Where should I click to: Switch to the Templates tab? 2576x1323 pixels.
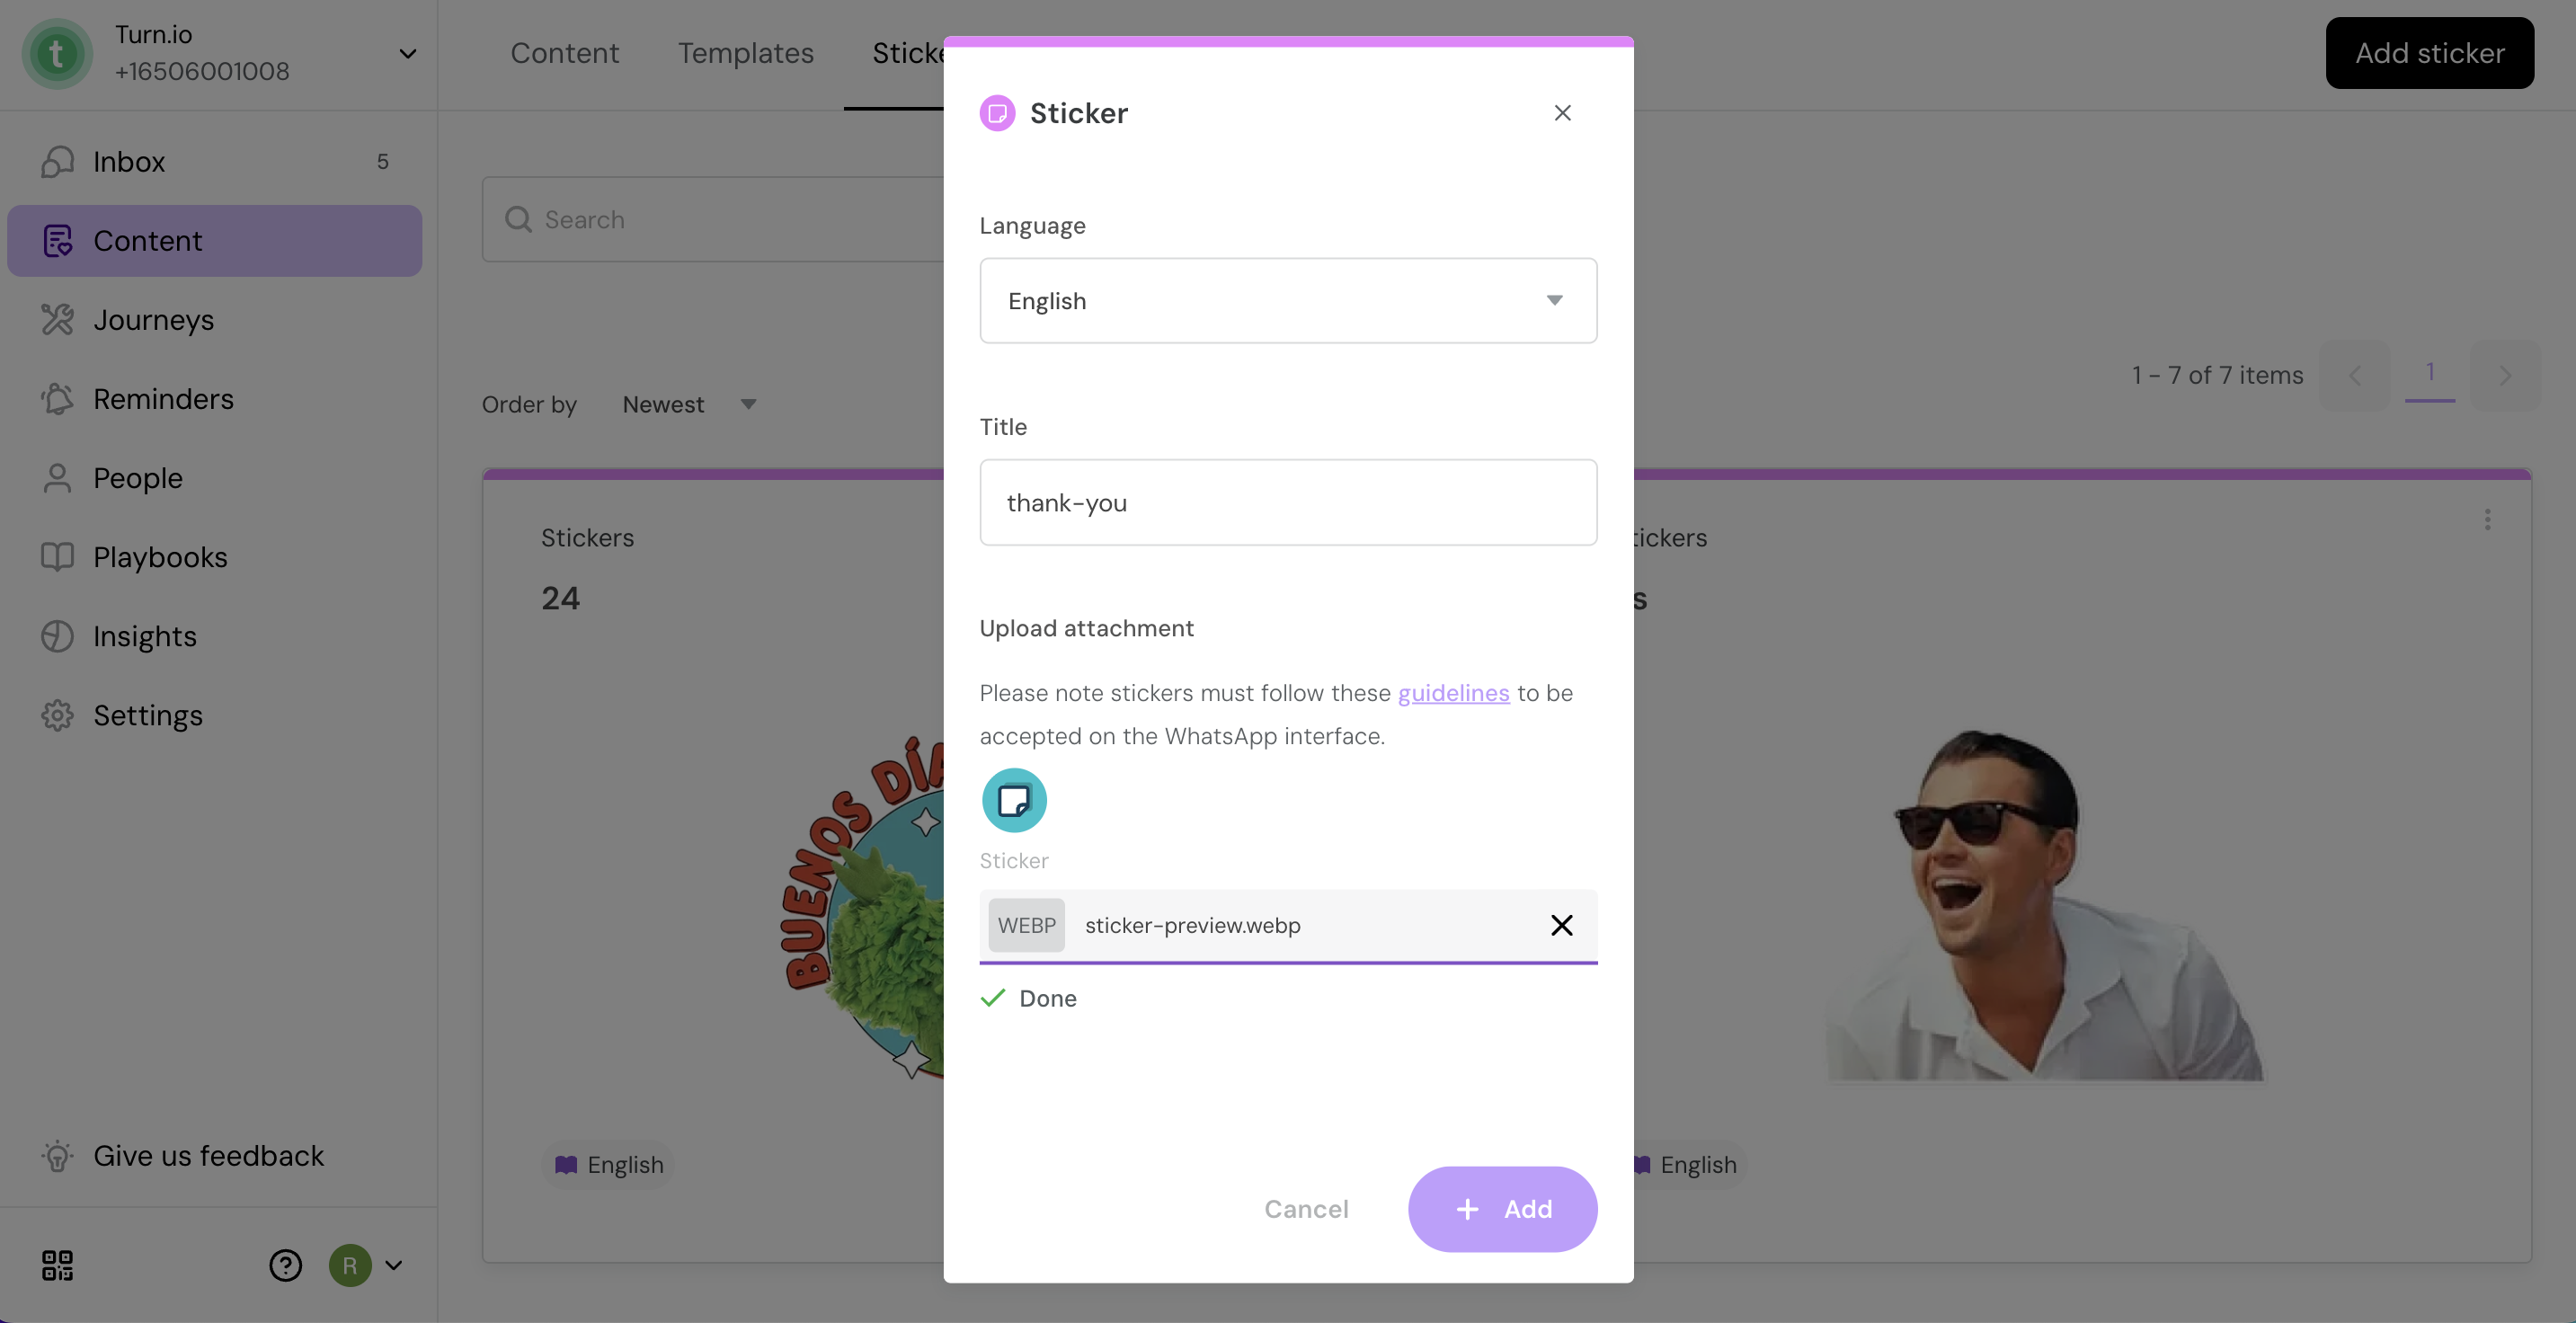746,53
